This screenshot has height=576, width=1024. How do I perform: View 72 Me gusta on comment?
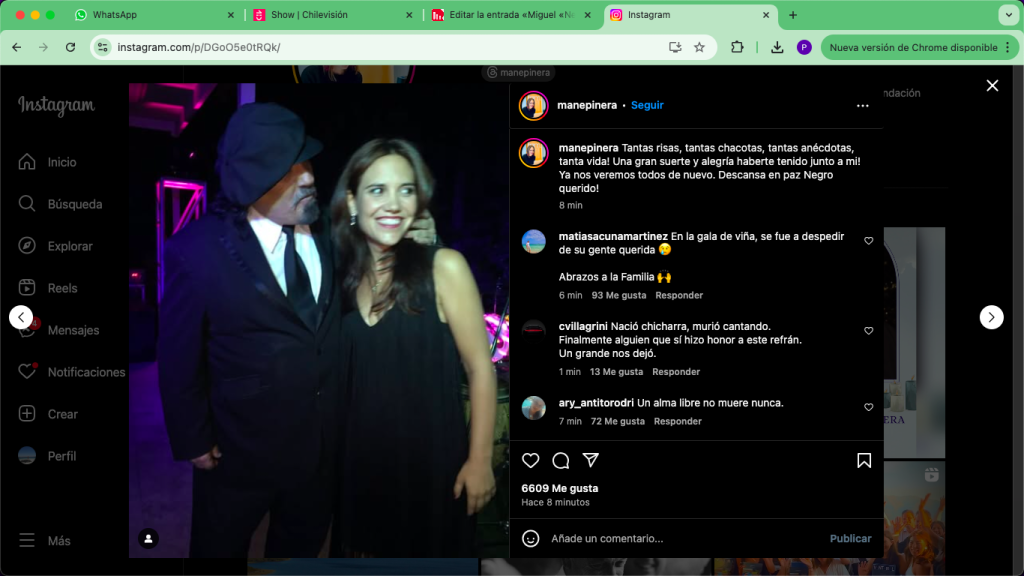[x=617, y=421]
